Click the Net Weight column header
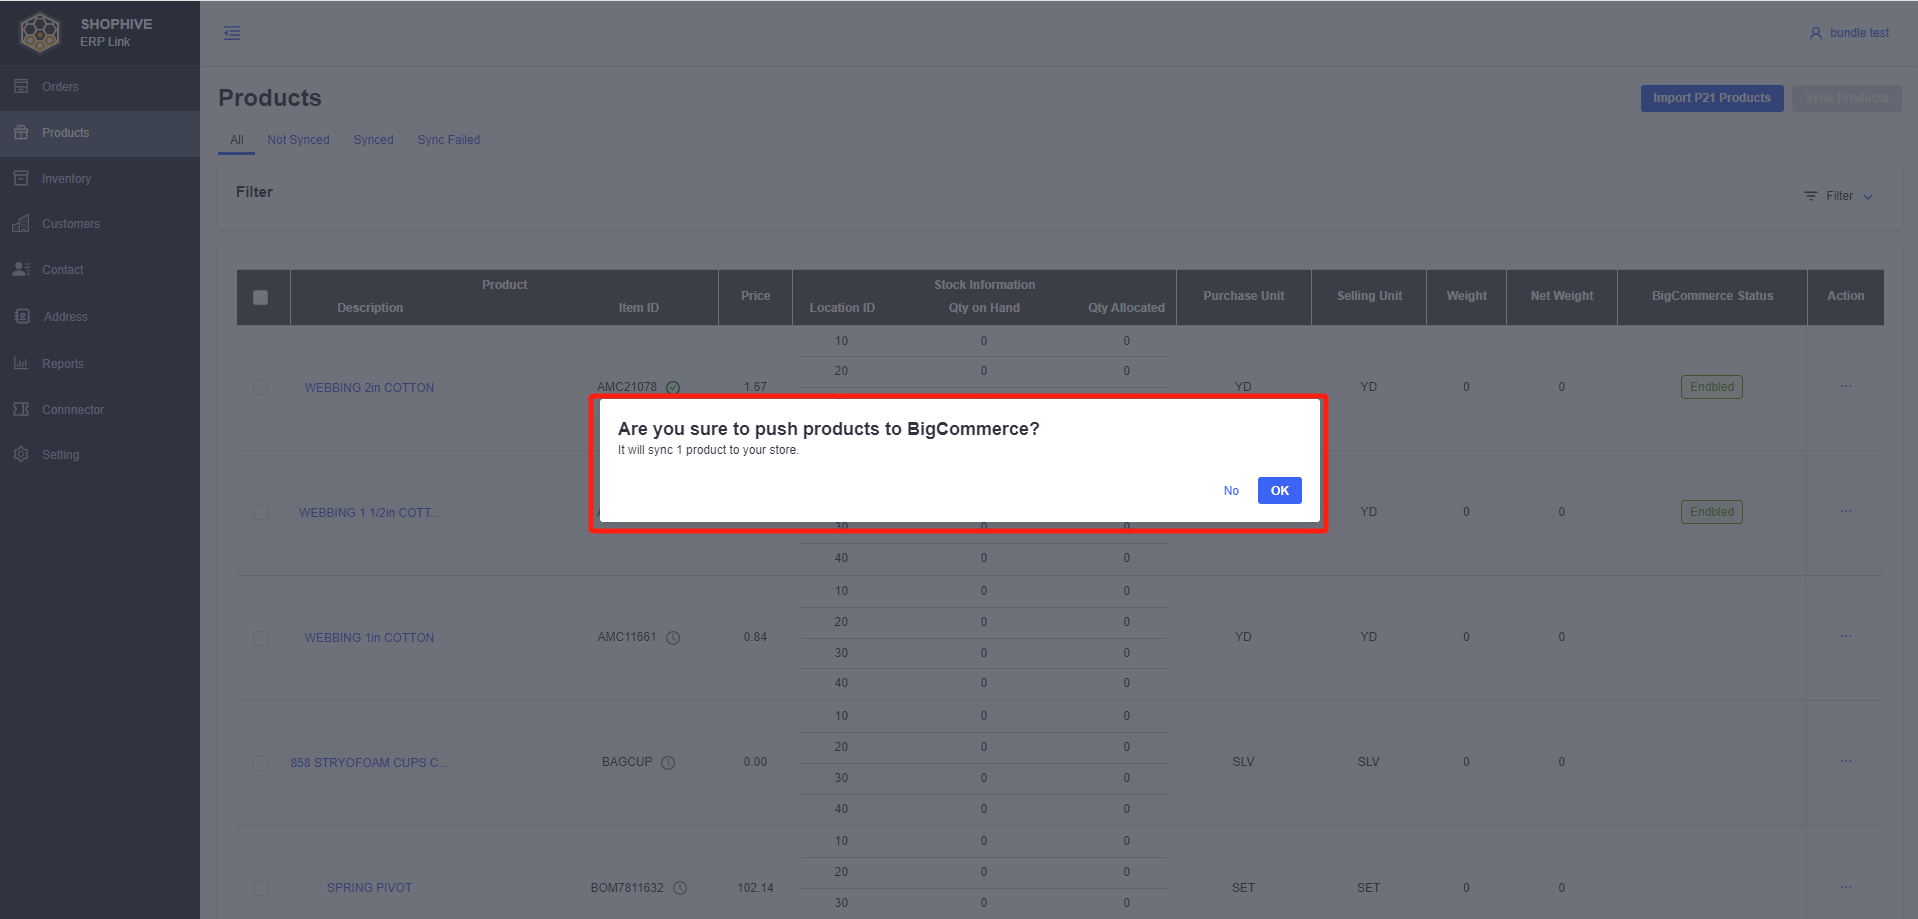The height and width of the screenshot is (919, 1918). 1562,296
